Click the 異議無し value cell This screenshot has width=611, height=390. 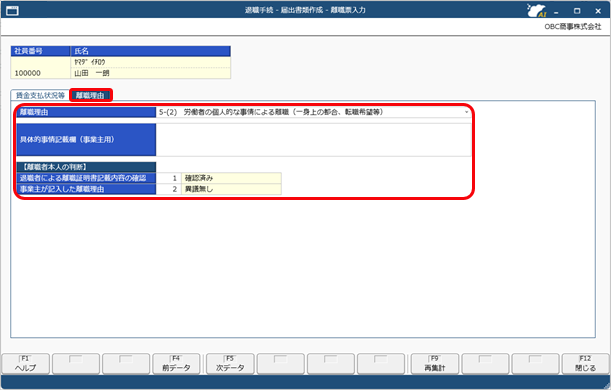(231, 189)
